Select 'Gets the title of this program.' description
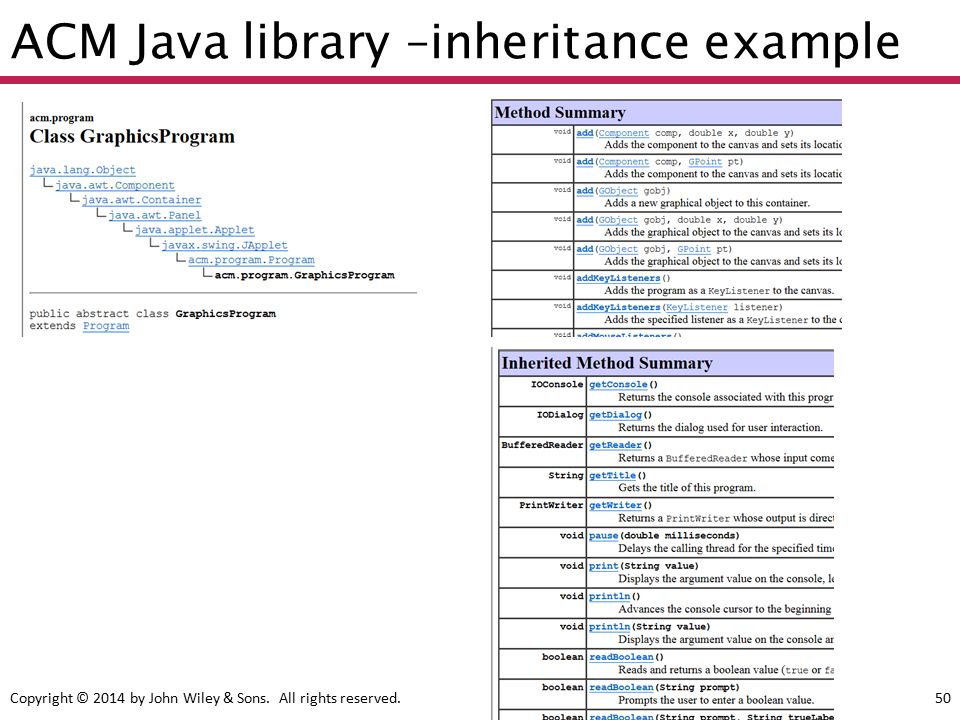 point(687,488)
